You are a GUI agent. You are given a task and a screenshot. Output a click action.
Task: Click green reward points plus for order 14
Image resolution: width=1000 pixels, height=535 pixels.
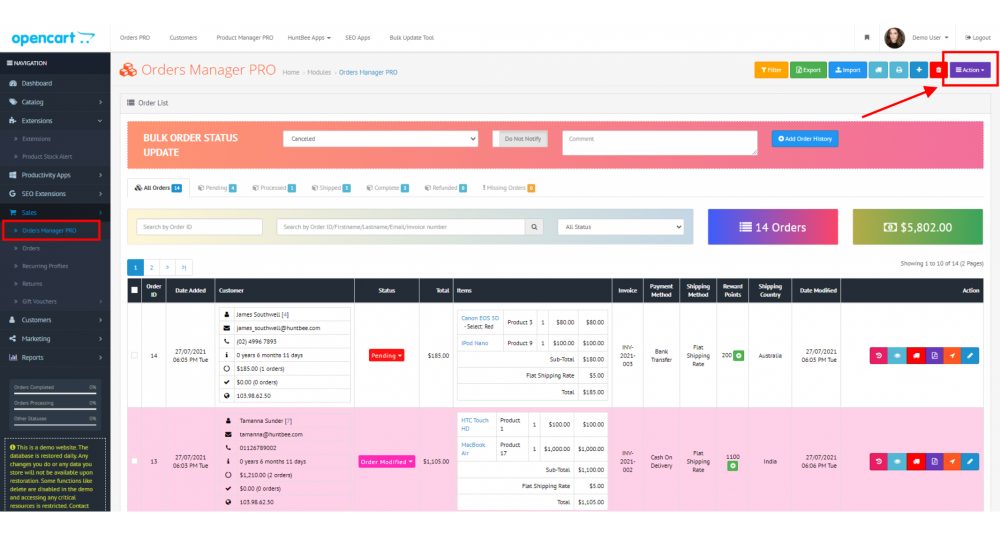tap(739, 356)
